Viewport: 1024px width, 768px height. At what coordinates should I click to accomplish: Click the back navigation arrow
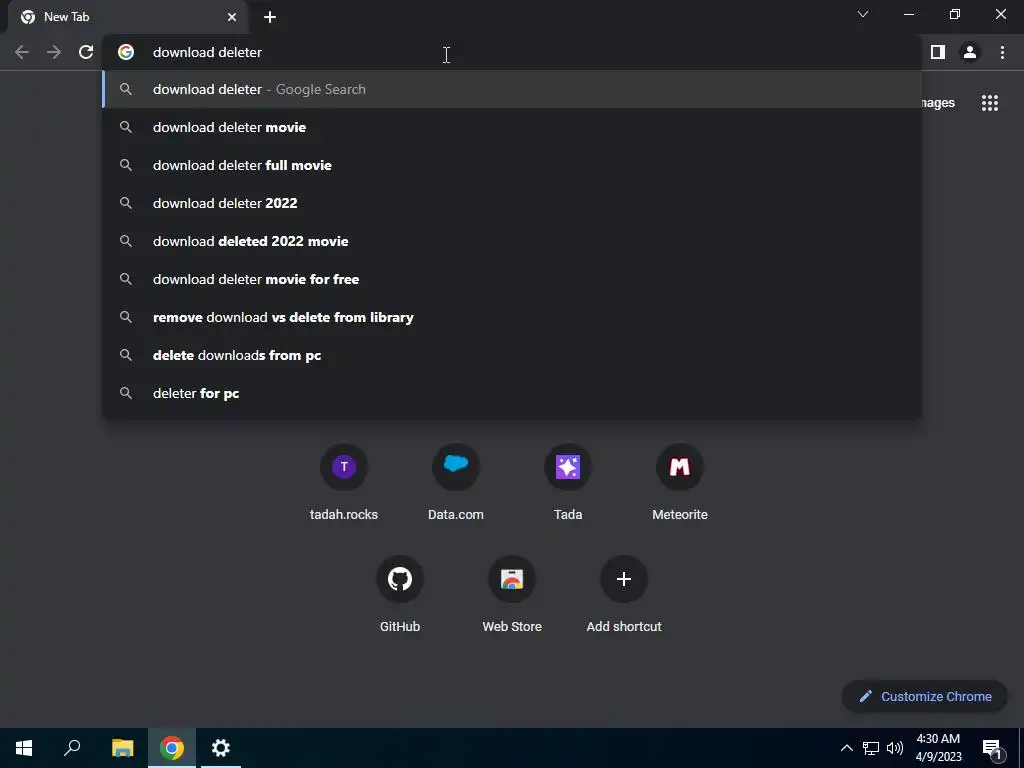tap(22, 52)
